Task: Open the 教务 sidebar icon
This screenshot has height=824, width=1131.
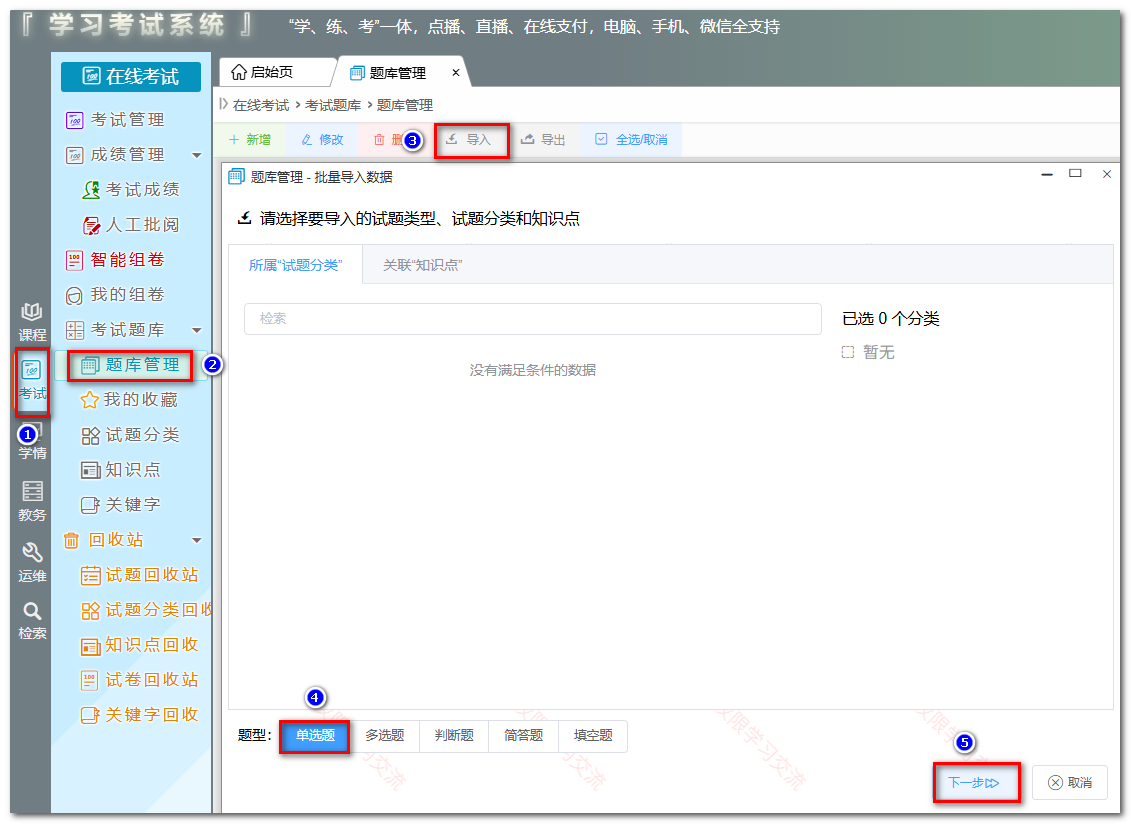Action: [x=32, y=501]
